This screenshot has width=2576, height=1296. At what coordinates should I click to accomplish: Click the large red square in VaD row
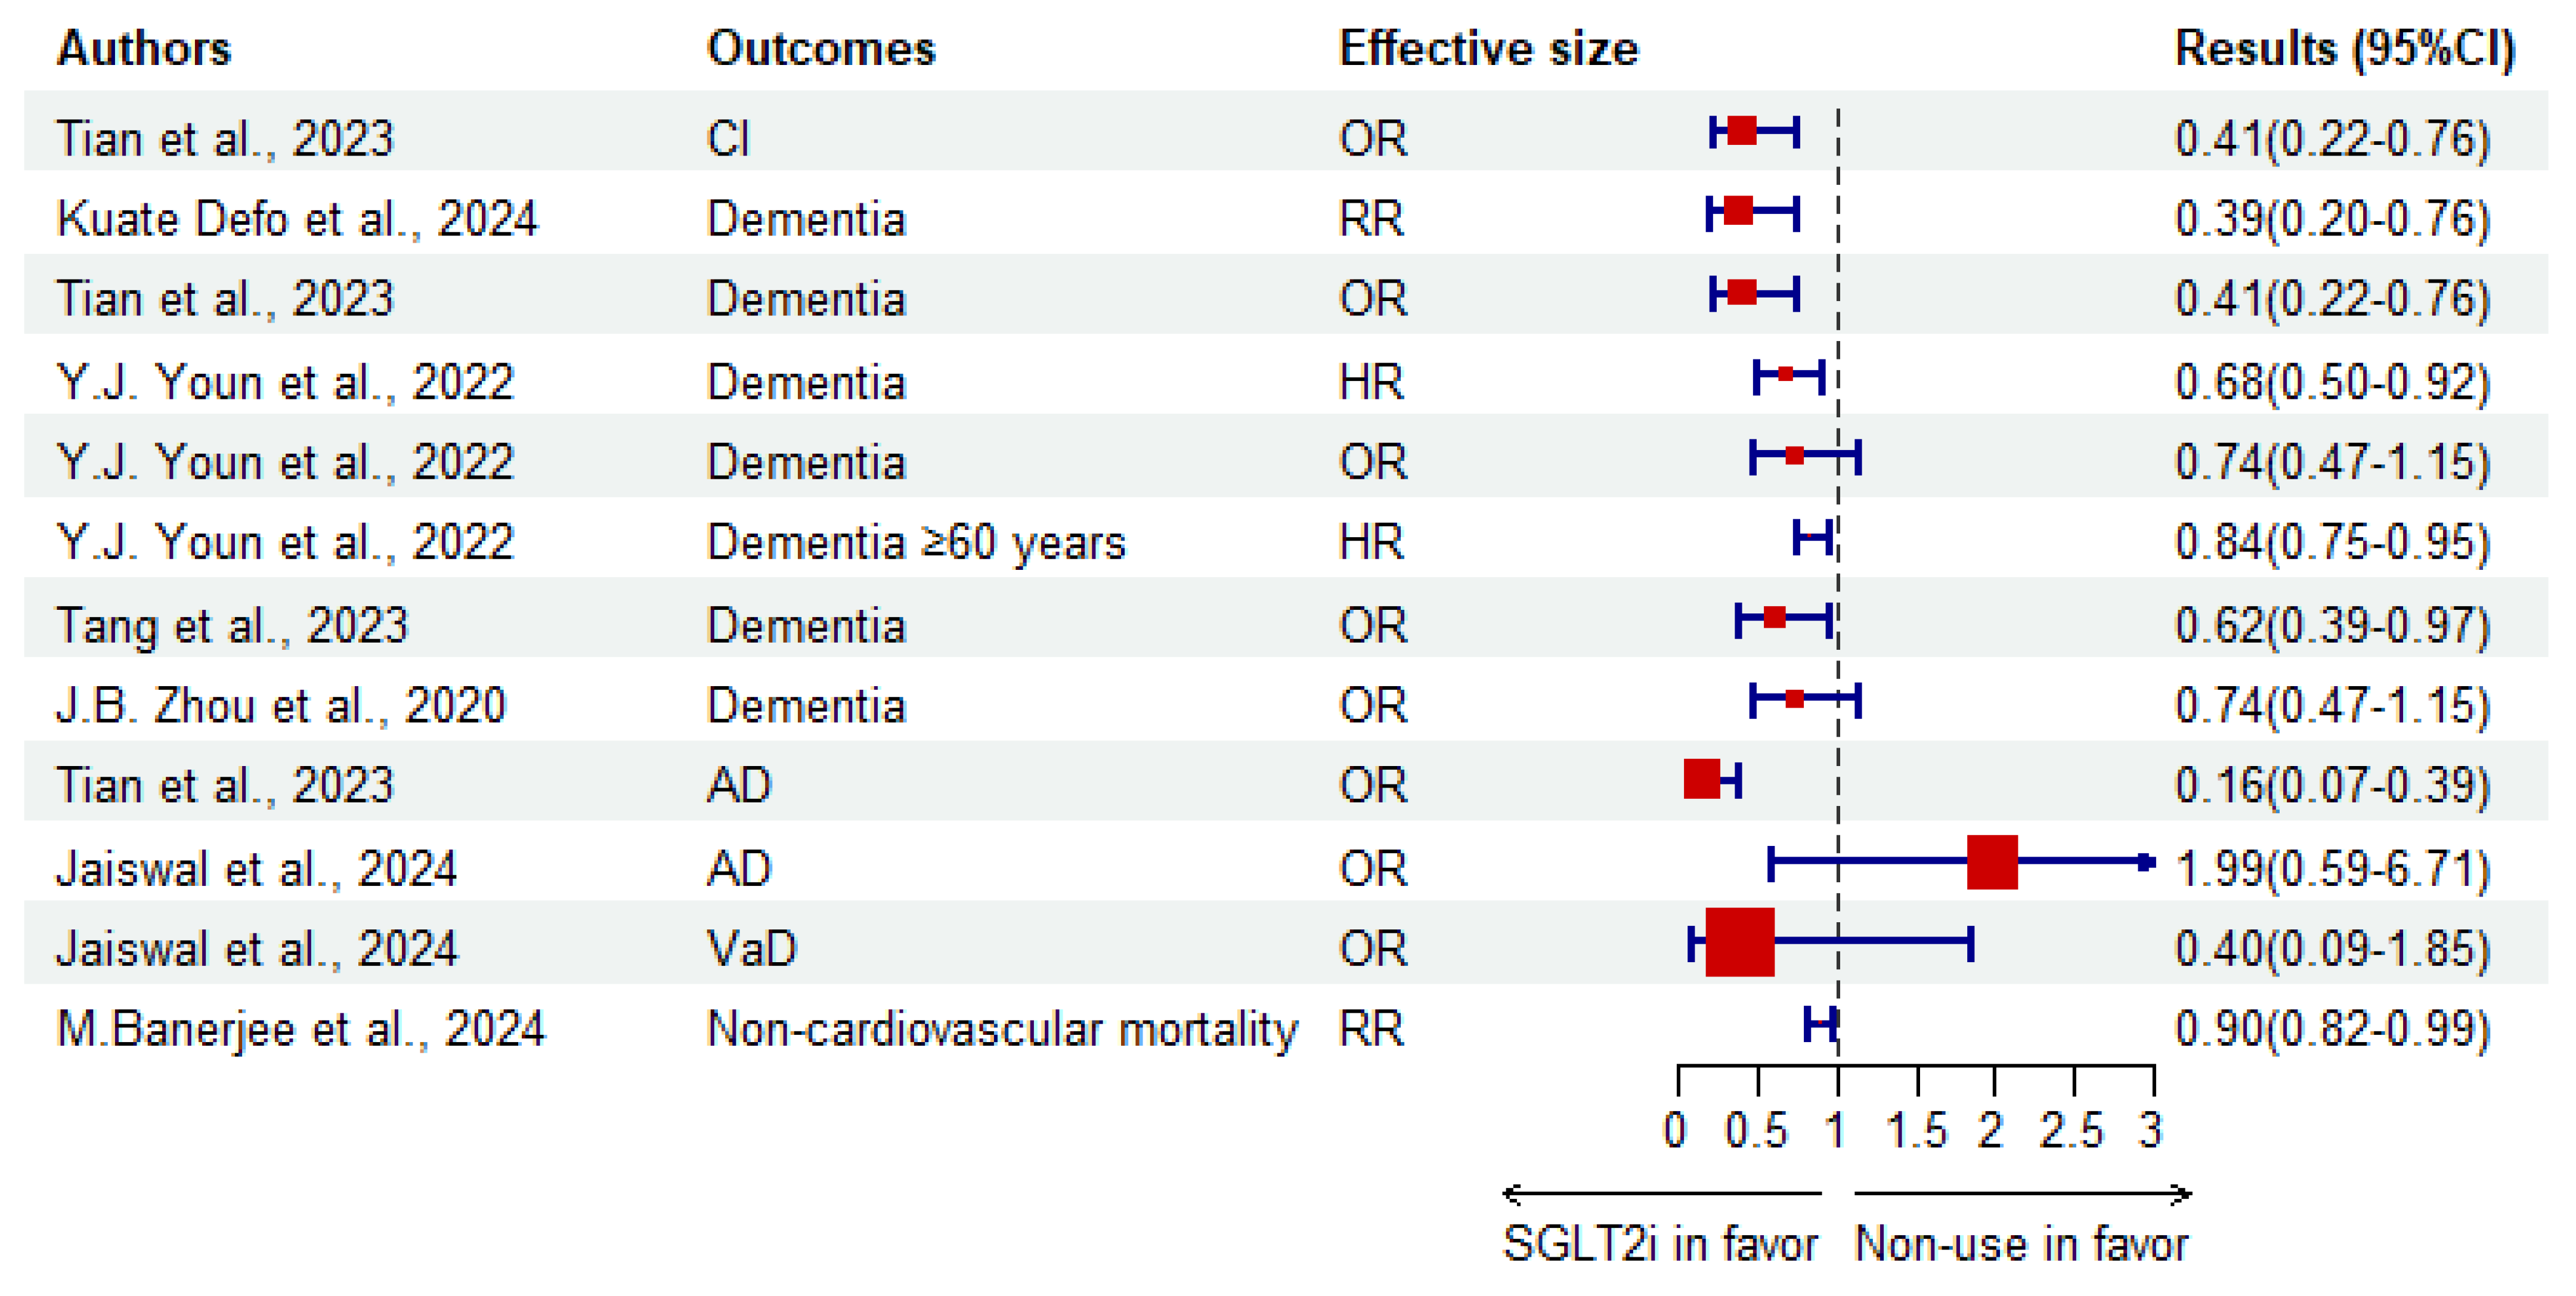coord(1739,942)
